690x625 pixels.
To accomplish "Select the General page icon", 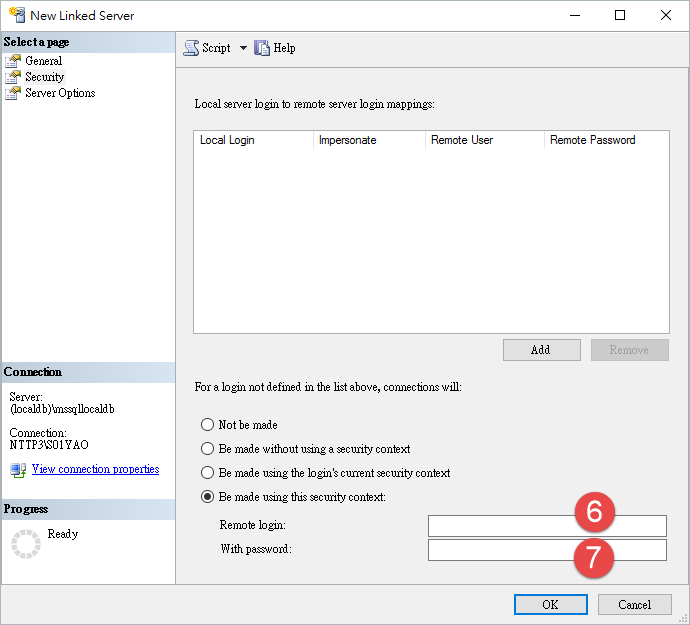I will (x=13, y=61).
